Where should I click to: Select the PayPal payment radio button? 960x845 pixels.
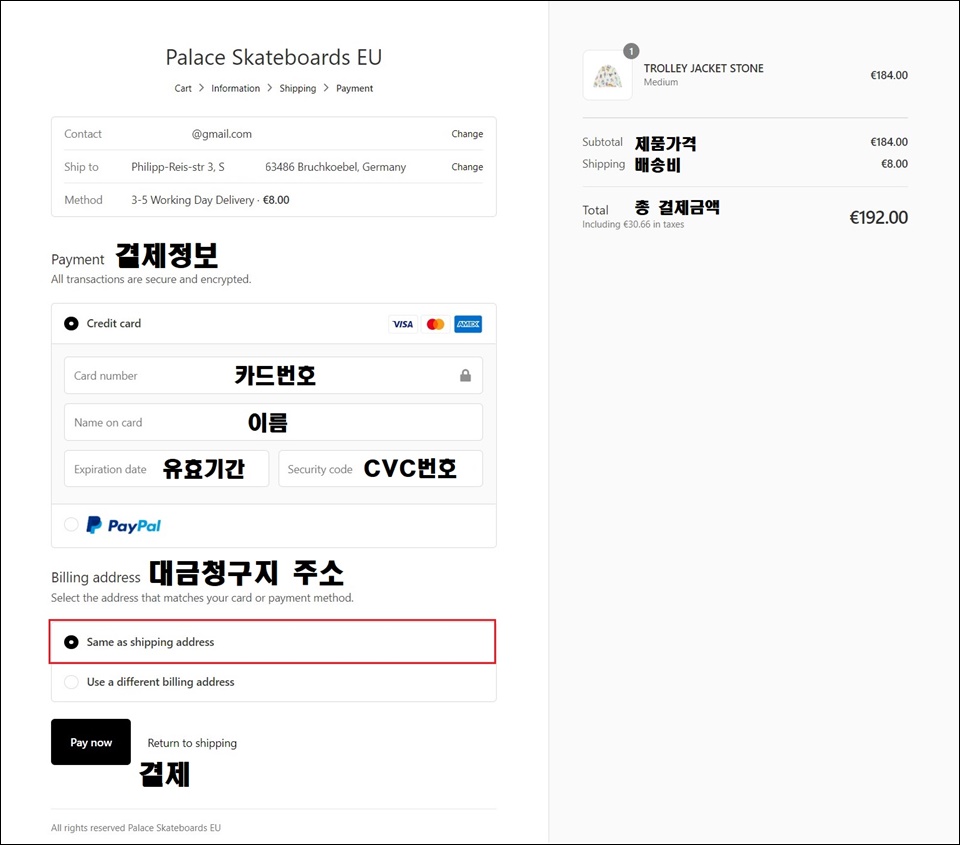[71, 525]
